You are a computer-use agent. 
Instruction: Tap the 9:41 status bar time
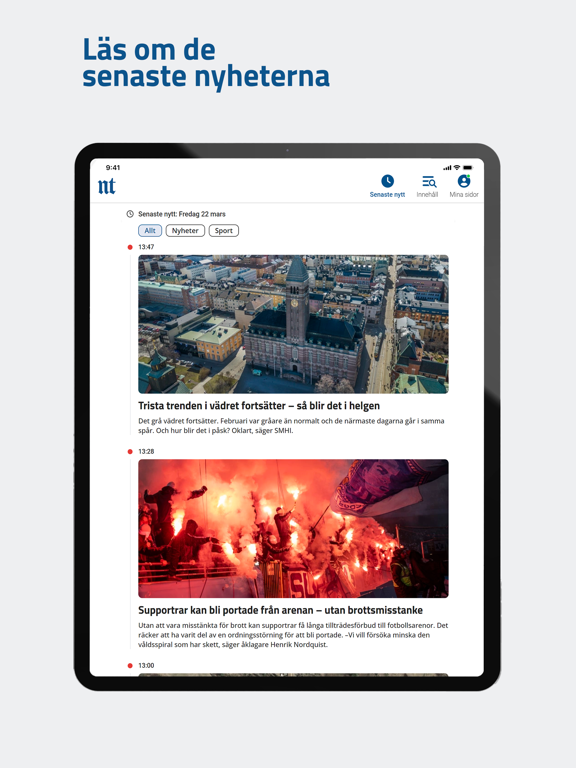tap(113, 168)
